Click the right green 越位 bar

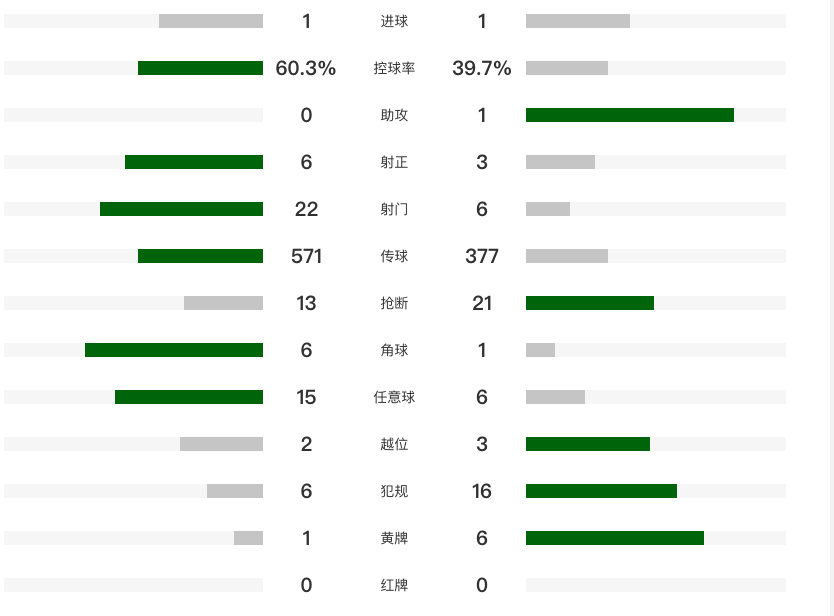(588, 444)
